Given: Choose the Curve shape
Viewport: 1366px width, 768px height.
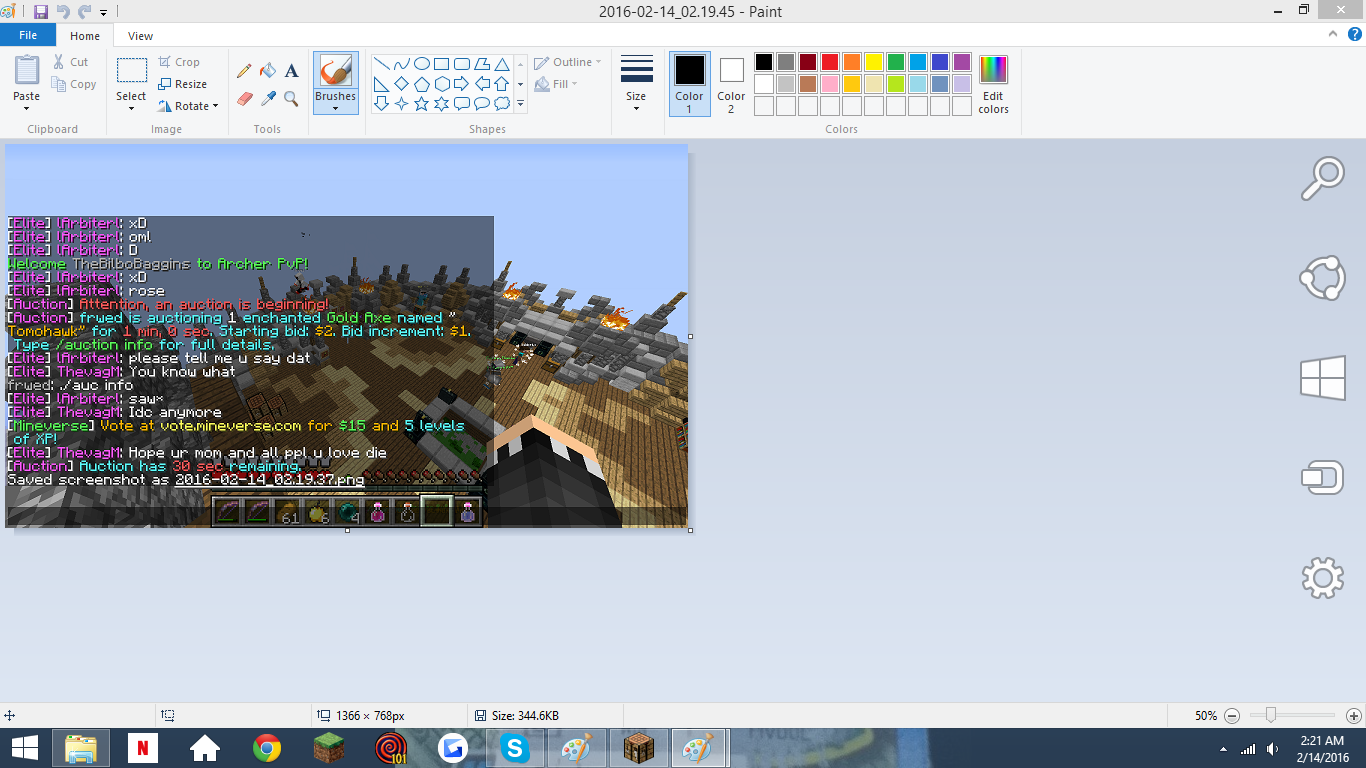Looking at the screenshot, I should [401, 63].
